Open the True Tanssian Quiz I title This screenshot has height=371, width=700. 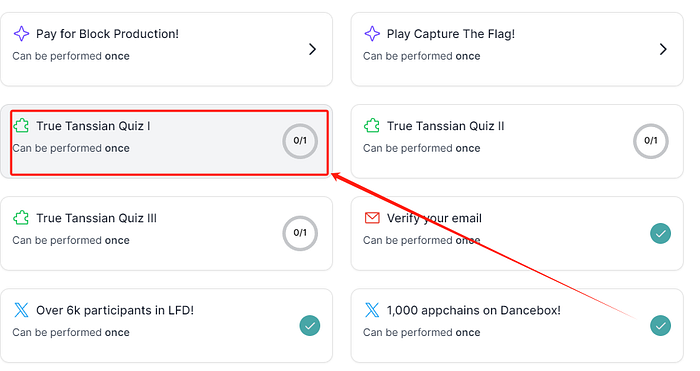93,126
